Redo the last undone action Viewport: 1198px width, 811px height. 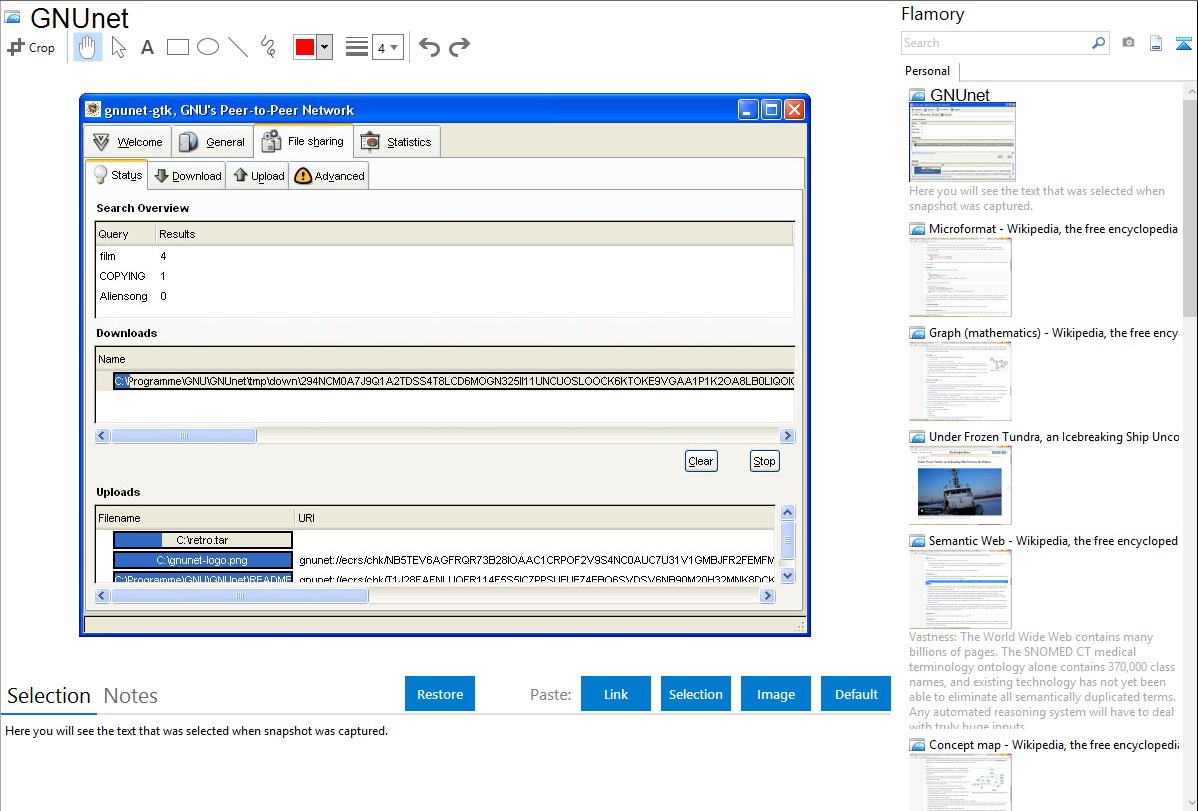pos(459,47)
